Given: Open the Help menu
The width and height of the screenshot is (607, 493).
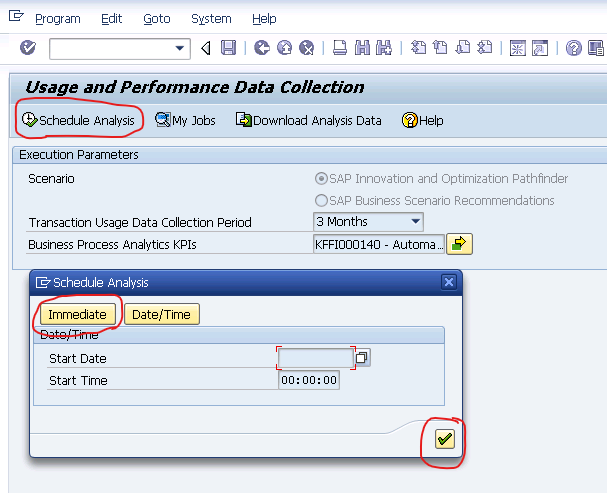Looking at the screenshot, I should click(264, 19).
